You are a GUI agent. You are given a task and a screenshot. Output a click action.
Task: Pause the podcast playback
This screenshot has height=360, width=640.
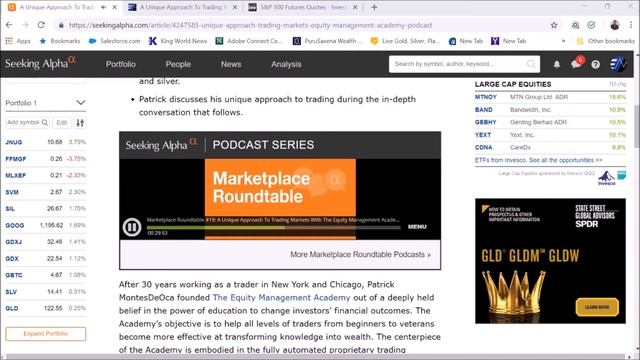coord(131,227)
